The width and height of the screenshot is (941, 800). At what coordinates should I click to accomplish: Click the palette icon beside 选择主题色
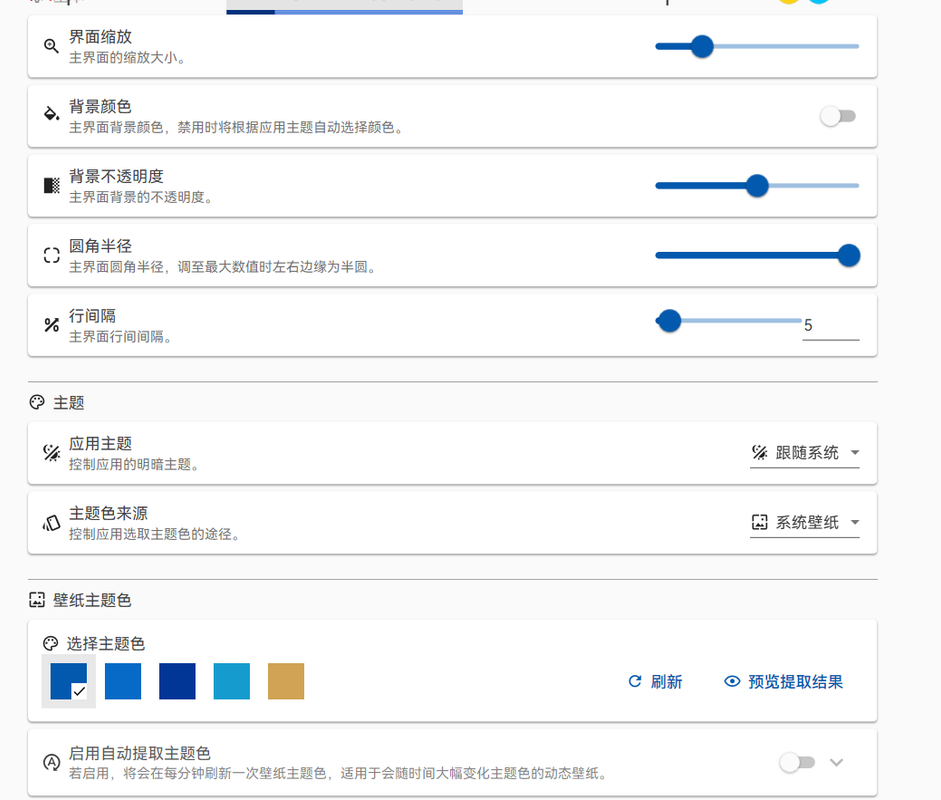[x=50, y=643]
